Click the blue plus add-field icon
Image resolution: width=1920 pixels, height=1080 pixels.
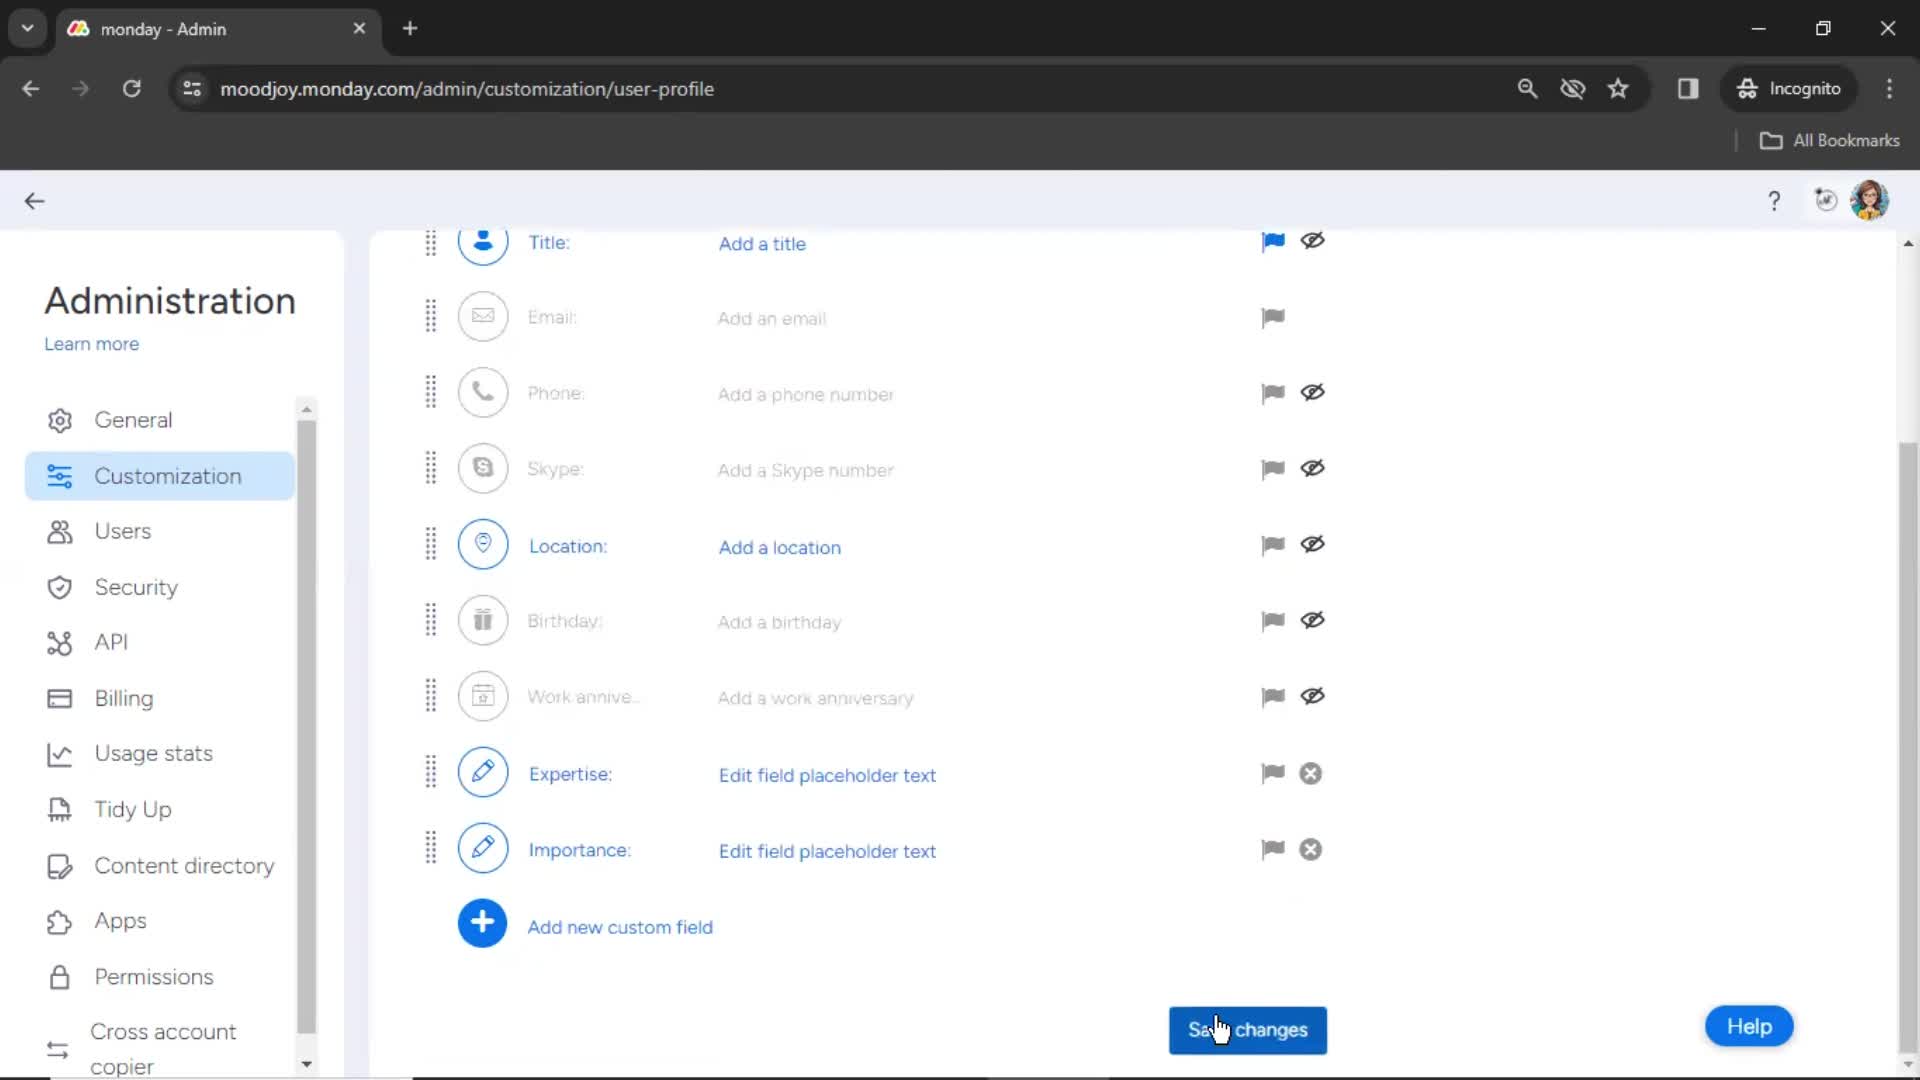click(x=482, y=924)
